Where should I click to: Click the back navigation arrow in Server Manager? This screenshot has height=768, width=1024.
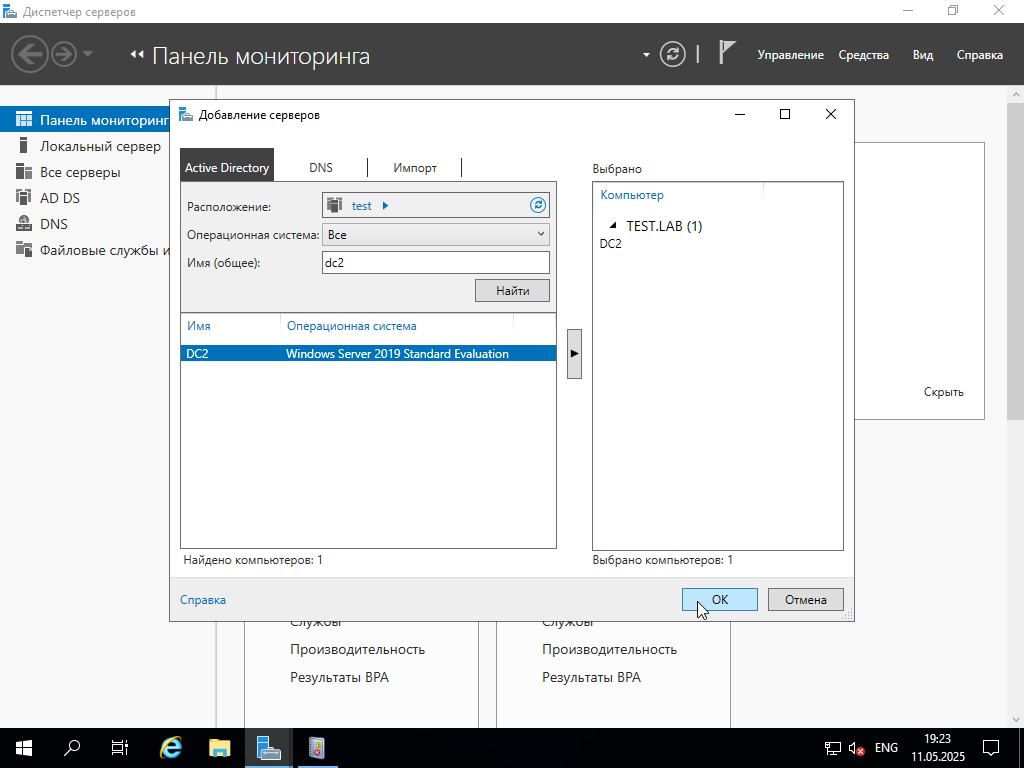(29, 54)
